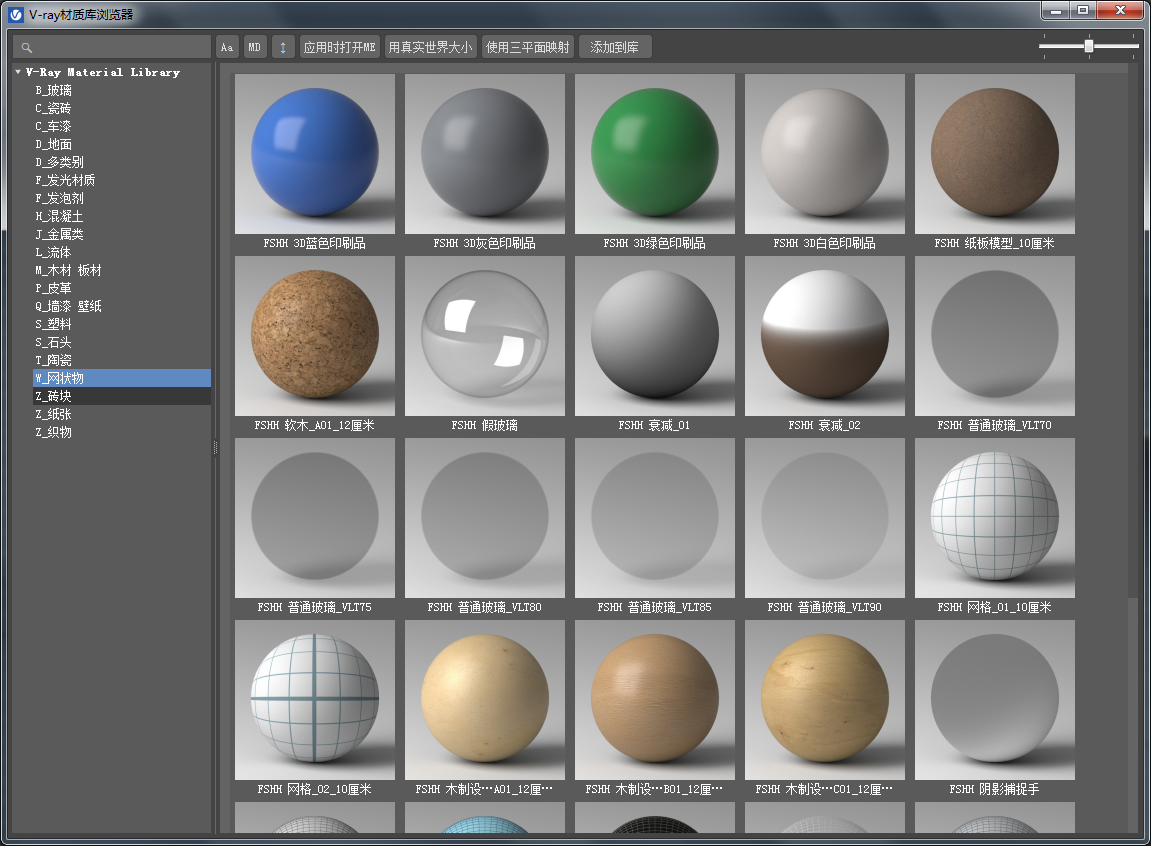Select the FSHH 木制设…C01_12厘 wood thumbnail
The image size is (1151, 846).
[825, 700]
